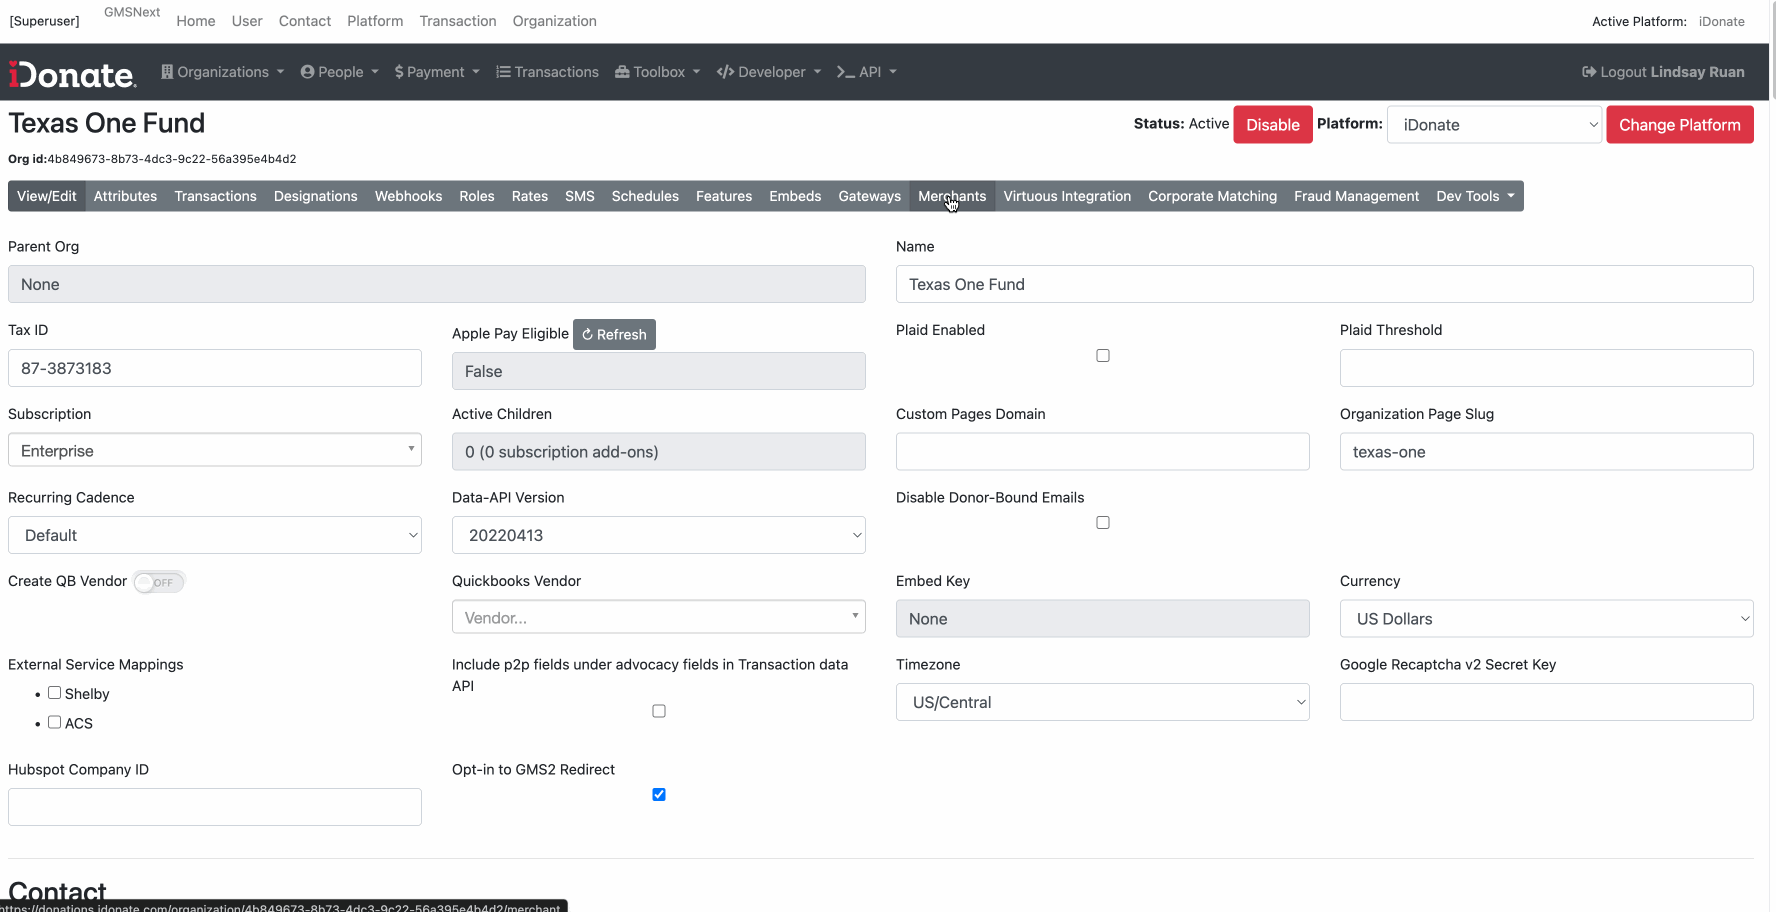
Task: Open the Features tab
Action: (724, 196)
